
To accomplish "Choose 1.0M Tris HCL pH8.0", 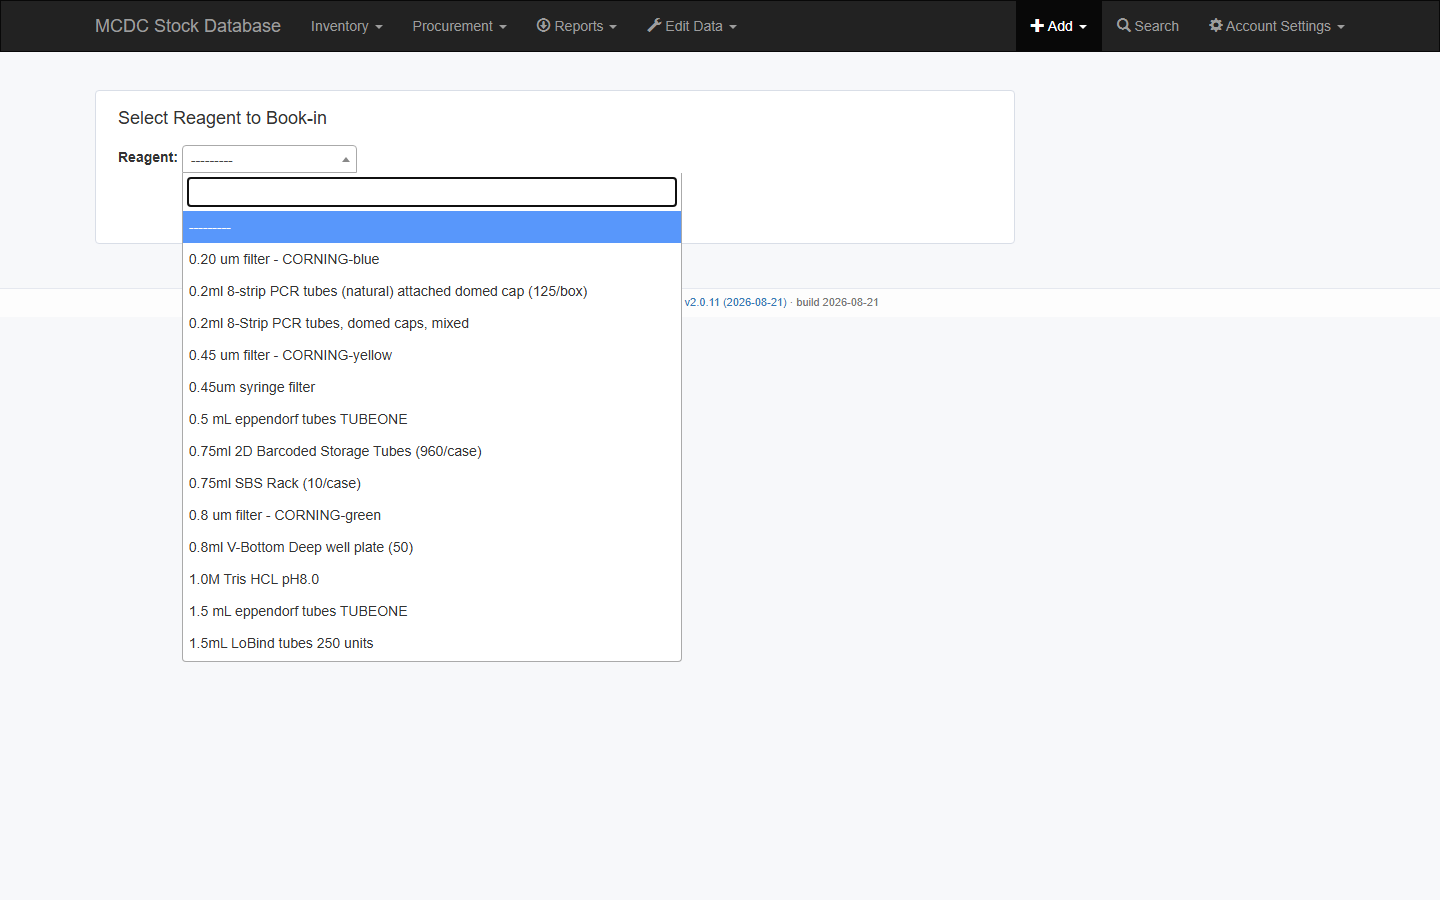I will (432, 579).
